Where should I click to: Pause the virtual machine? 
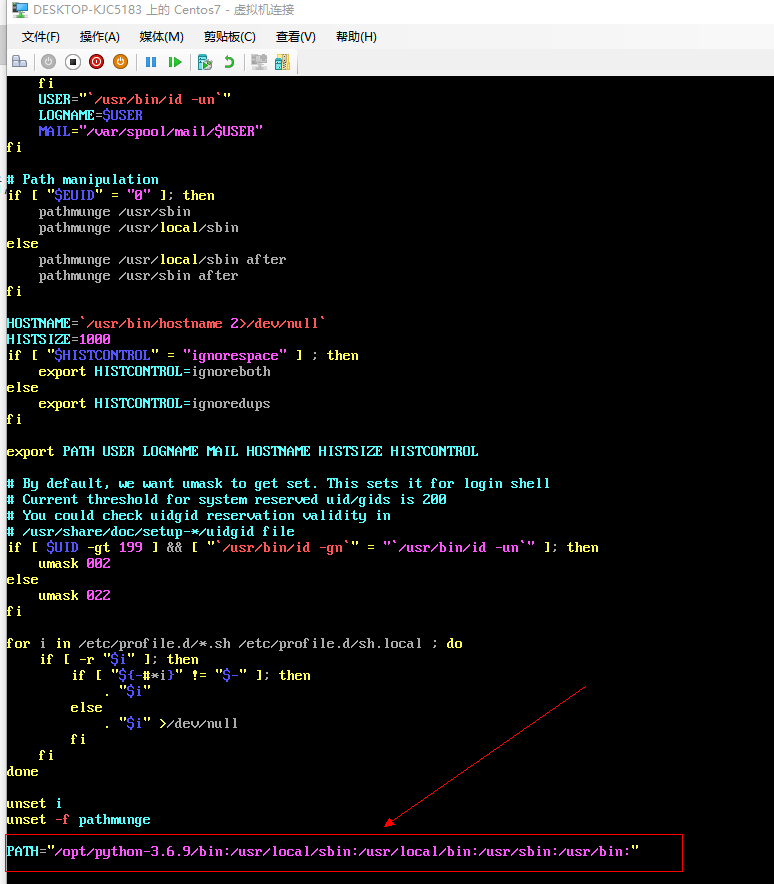(151, 62)
